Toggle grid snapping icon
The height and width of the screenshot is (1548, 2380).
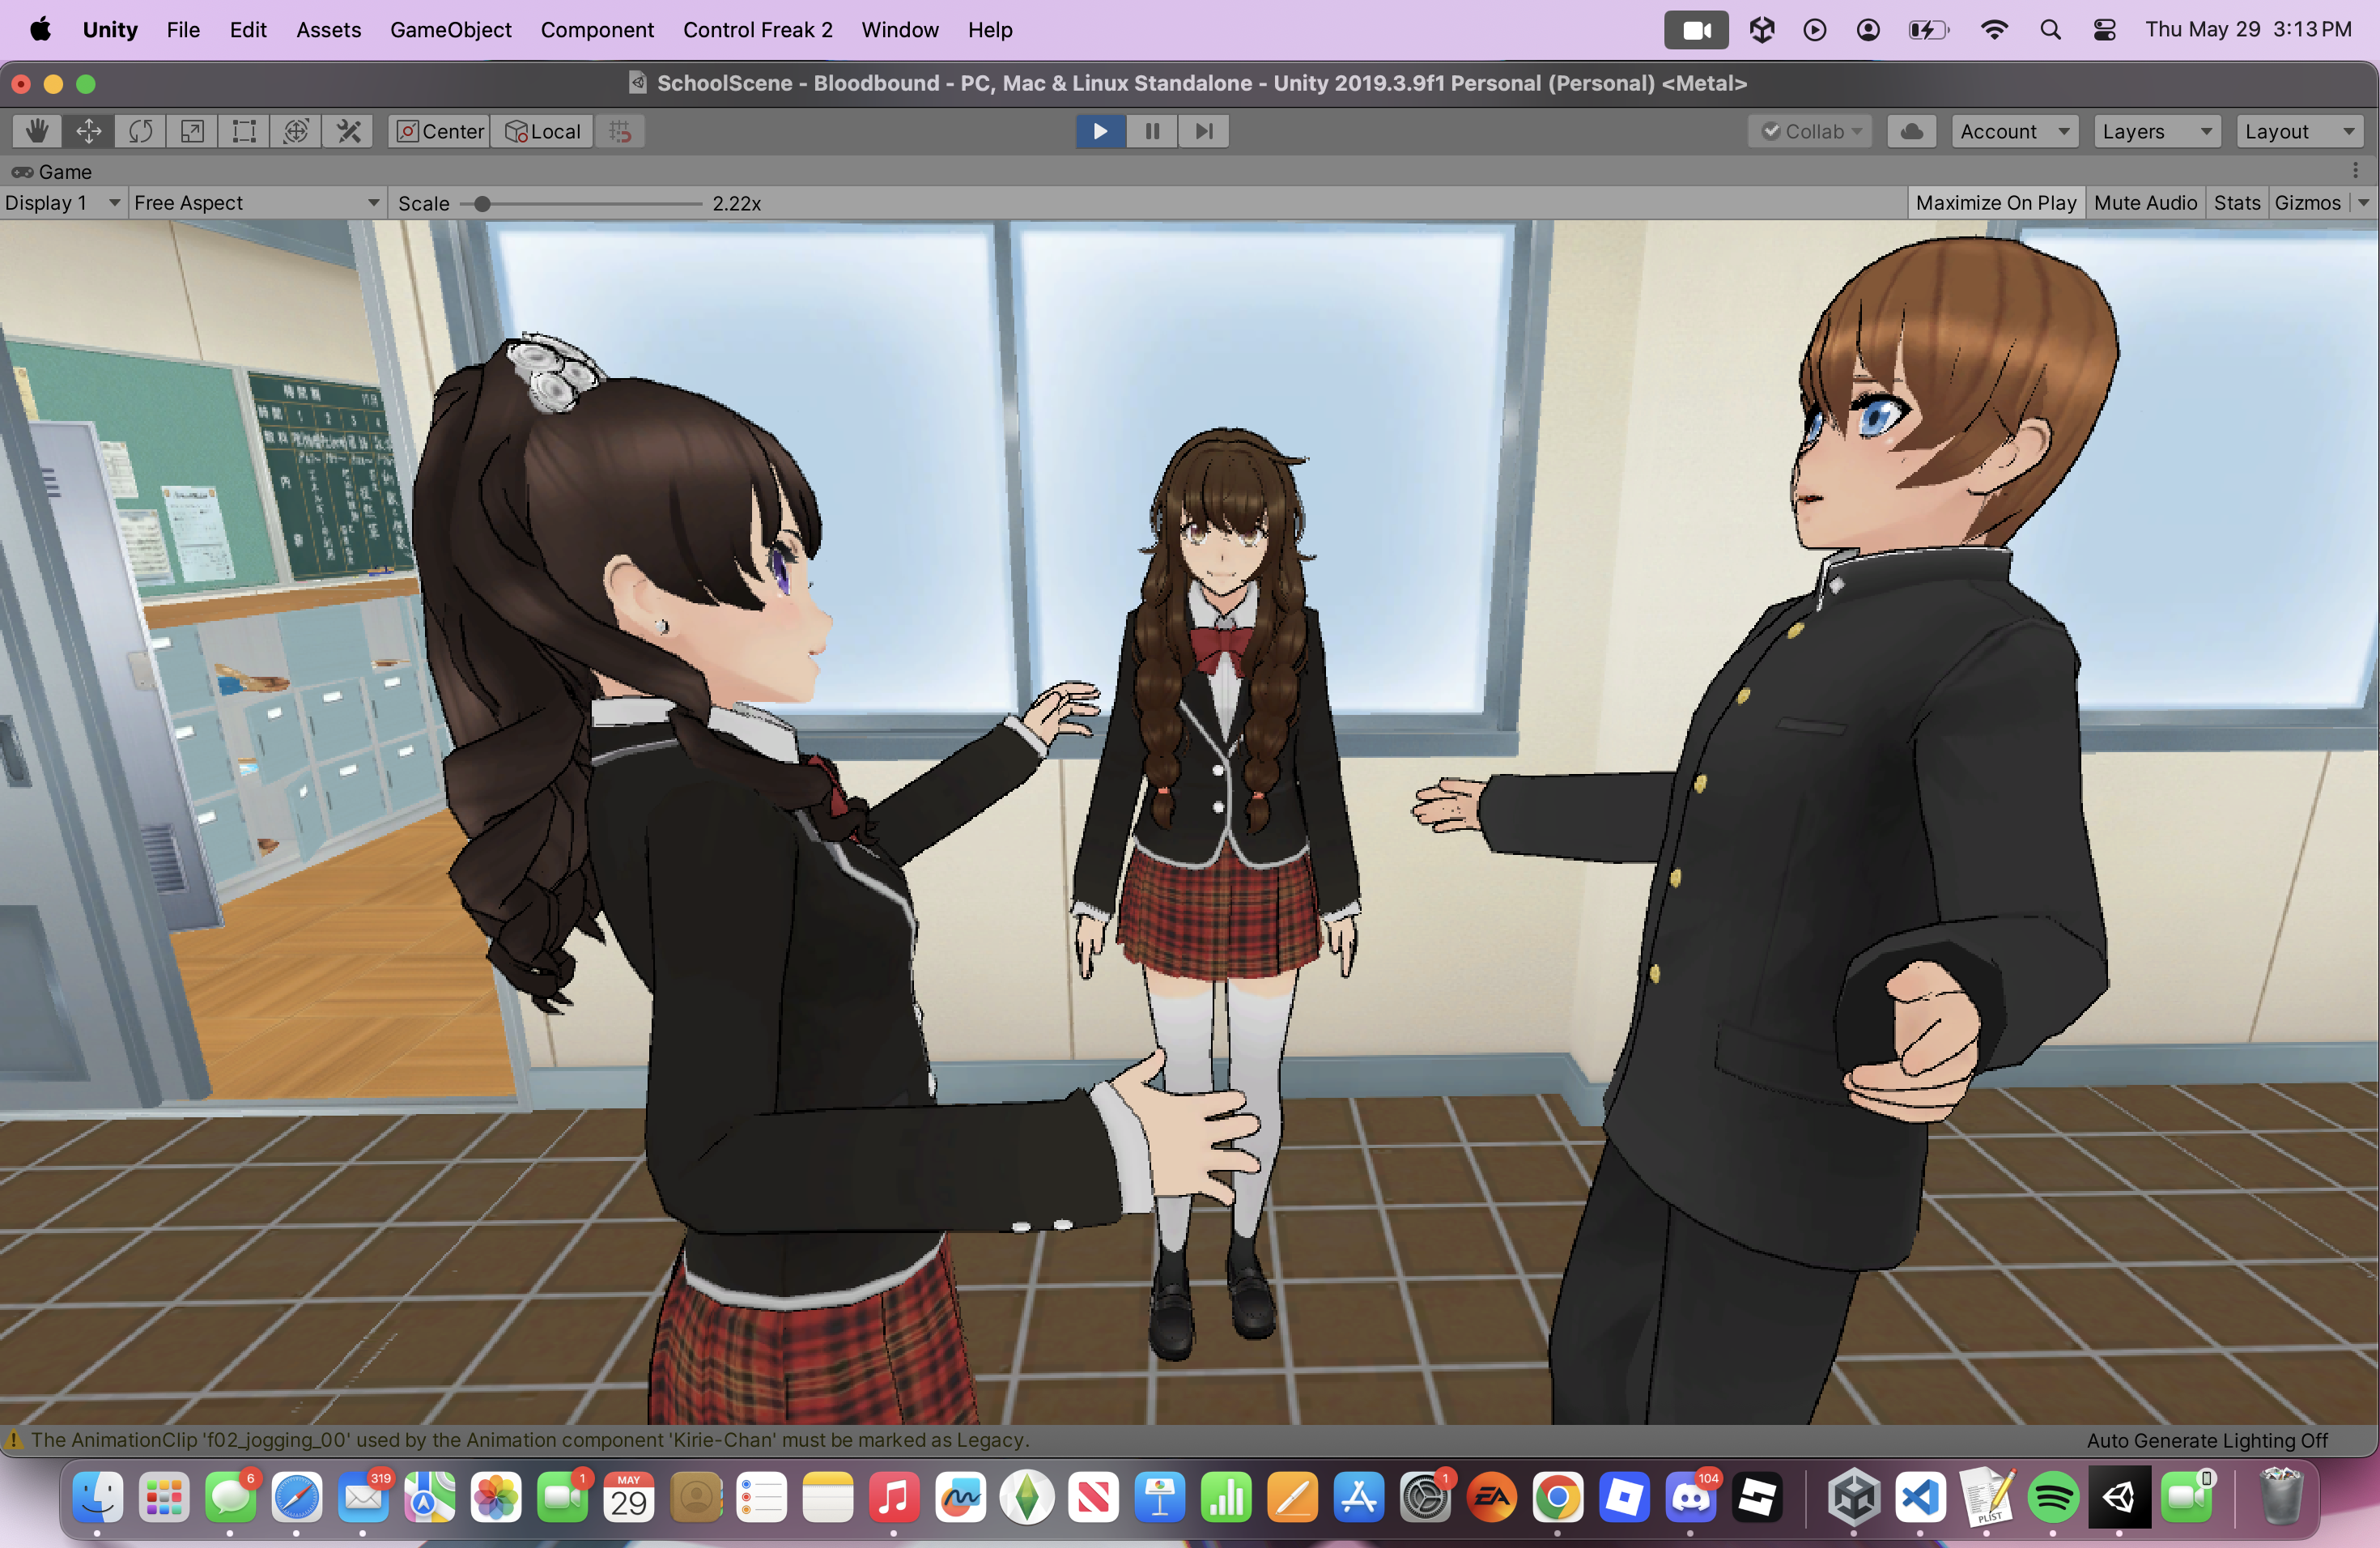click(x=620, y=131)
